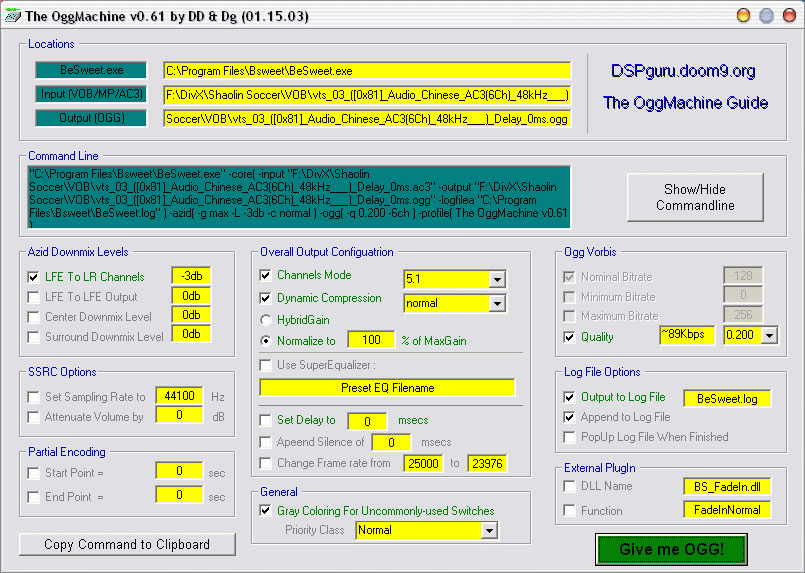Click the command line text box

point(299,197)
